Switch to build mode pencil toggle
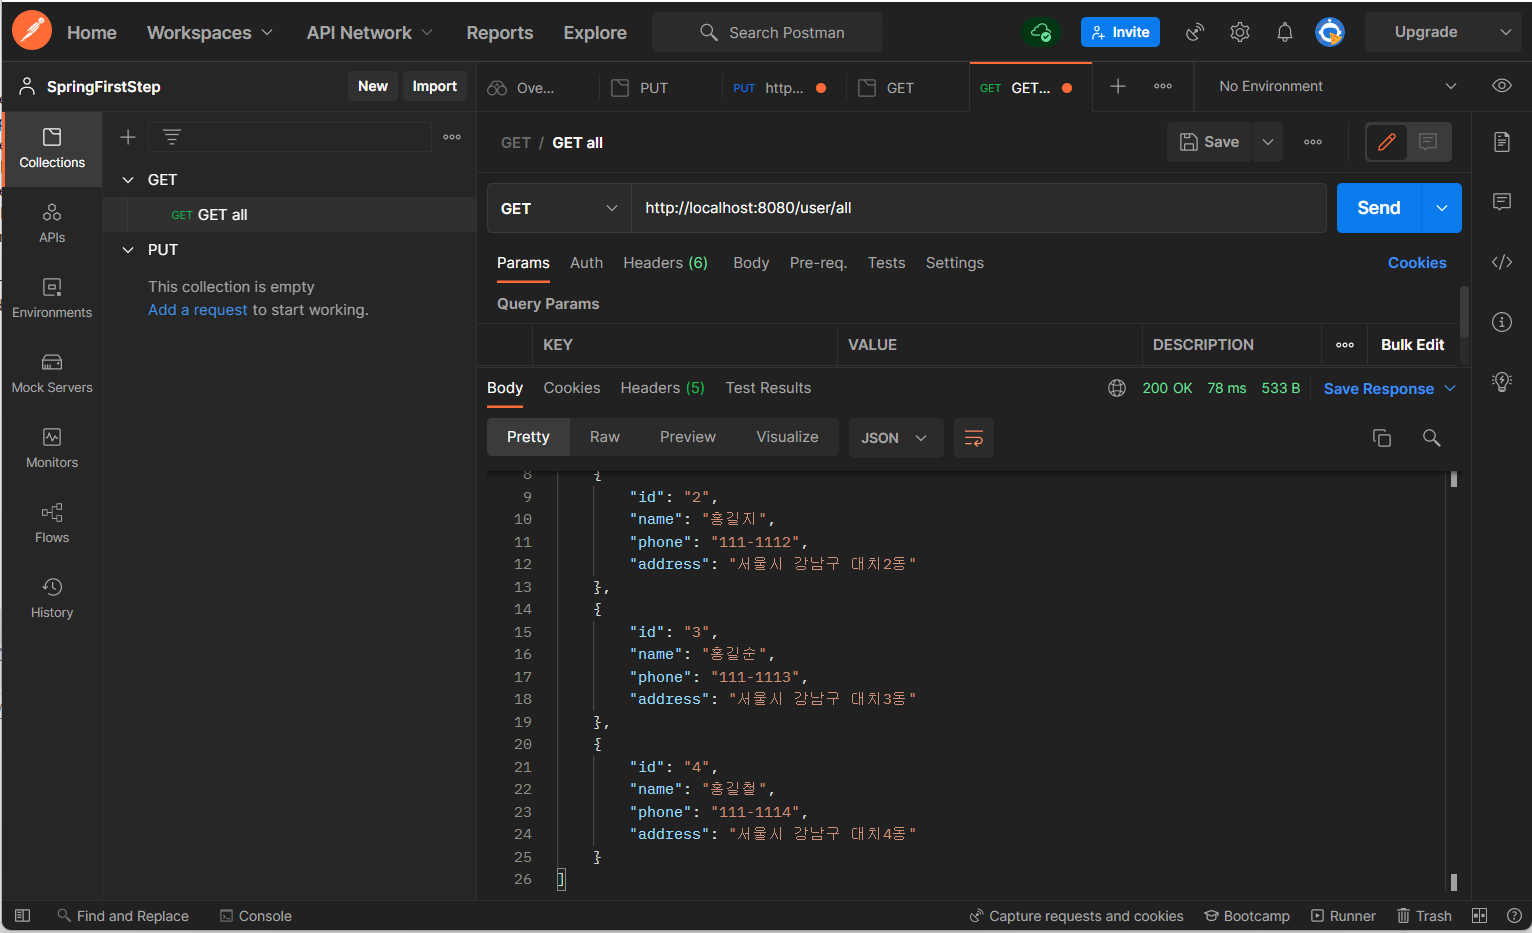This screenshot has height=933, width=1532. 1387,142
